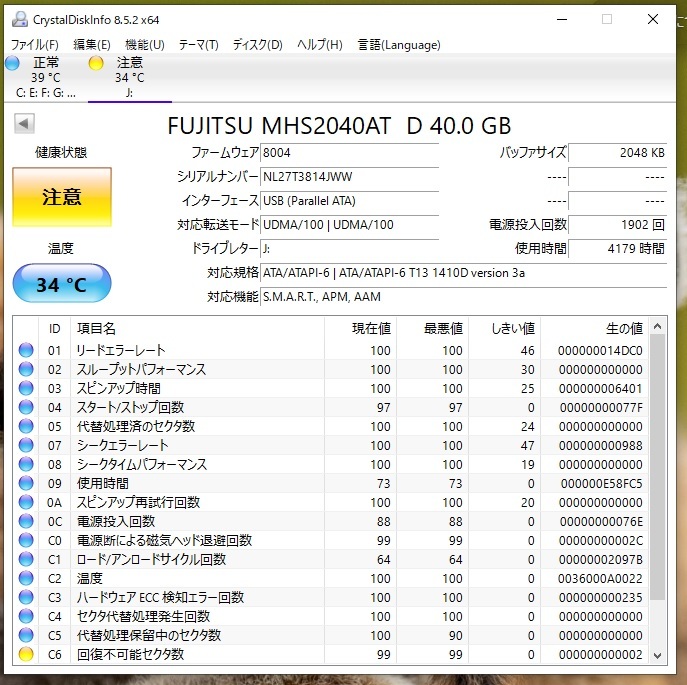Open the 編集(E) menu
The width and height of the screenshot is (687, 685).
point(92,45)
